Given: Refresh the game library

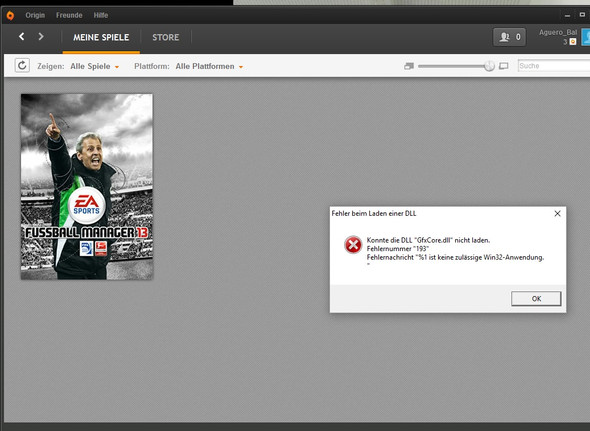Looking at the screenshot, I should [x=22, y=65].
